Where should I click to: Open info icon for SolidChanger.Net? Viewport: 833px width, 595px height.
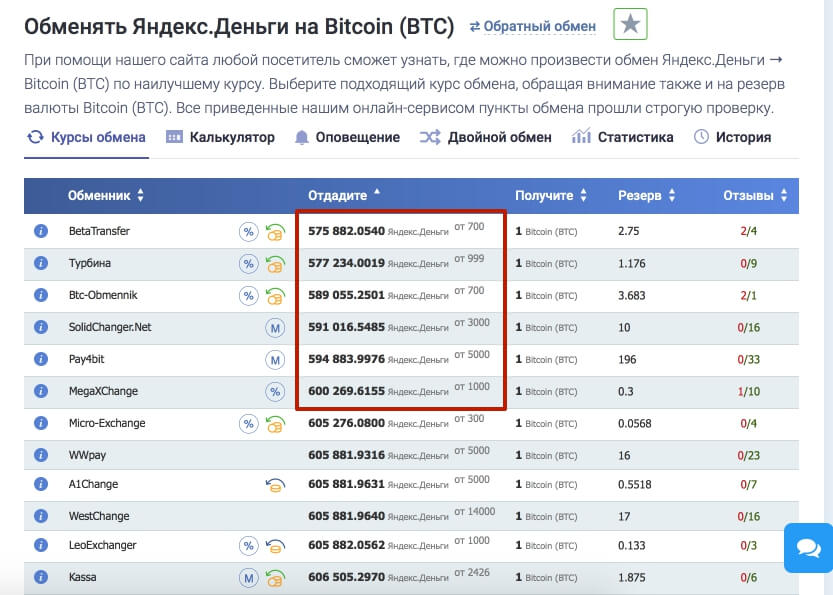41,327
